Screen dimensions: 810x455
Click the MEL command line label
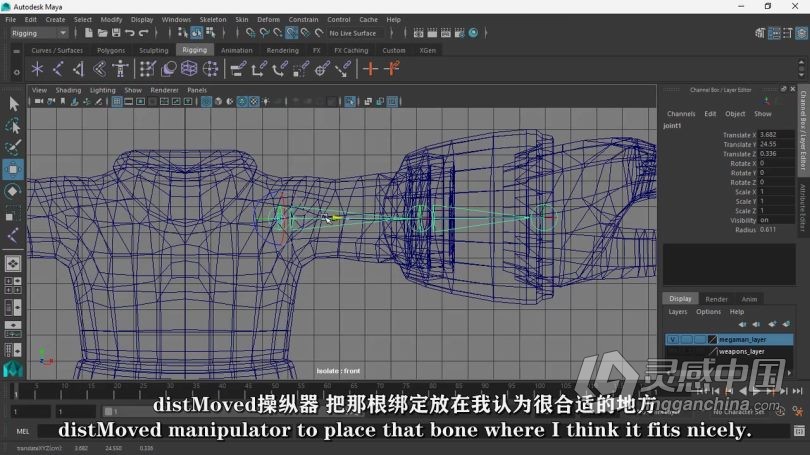coord(23,431)
